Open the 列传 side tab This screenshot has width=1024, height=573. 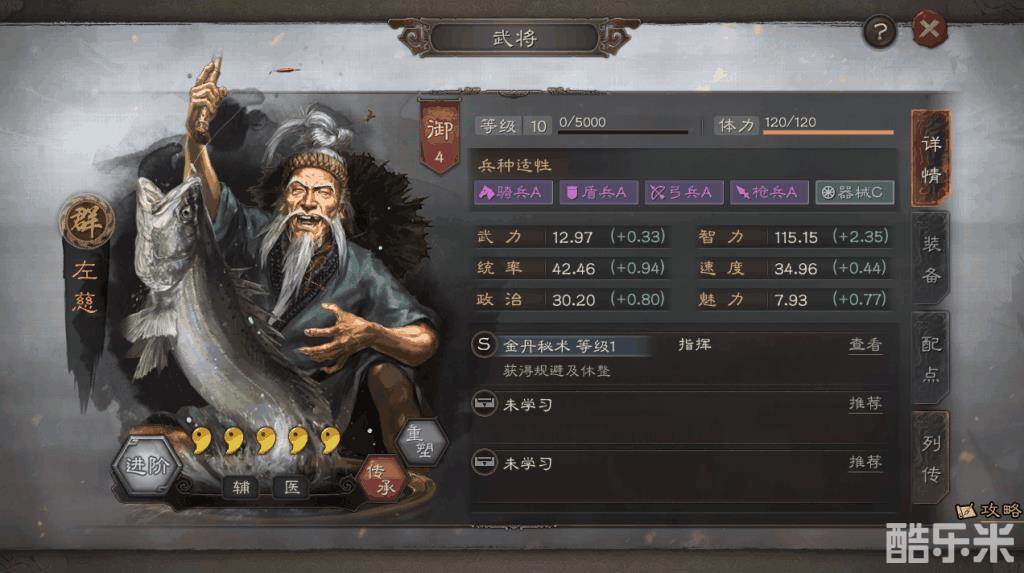coord(931,457)
